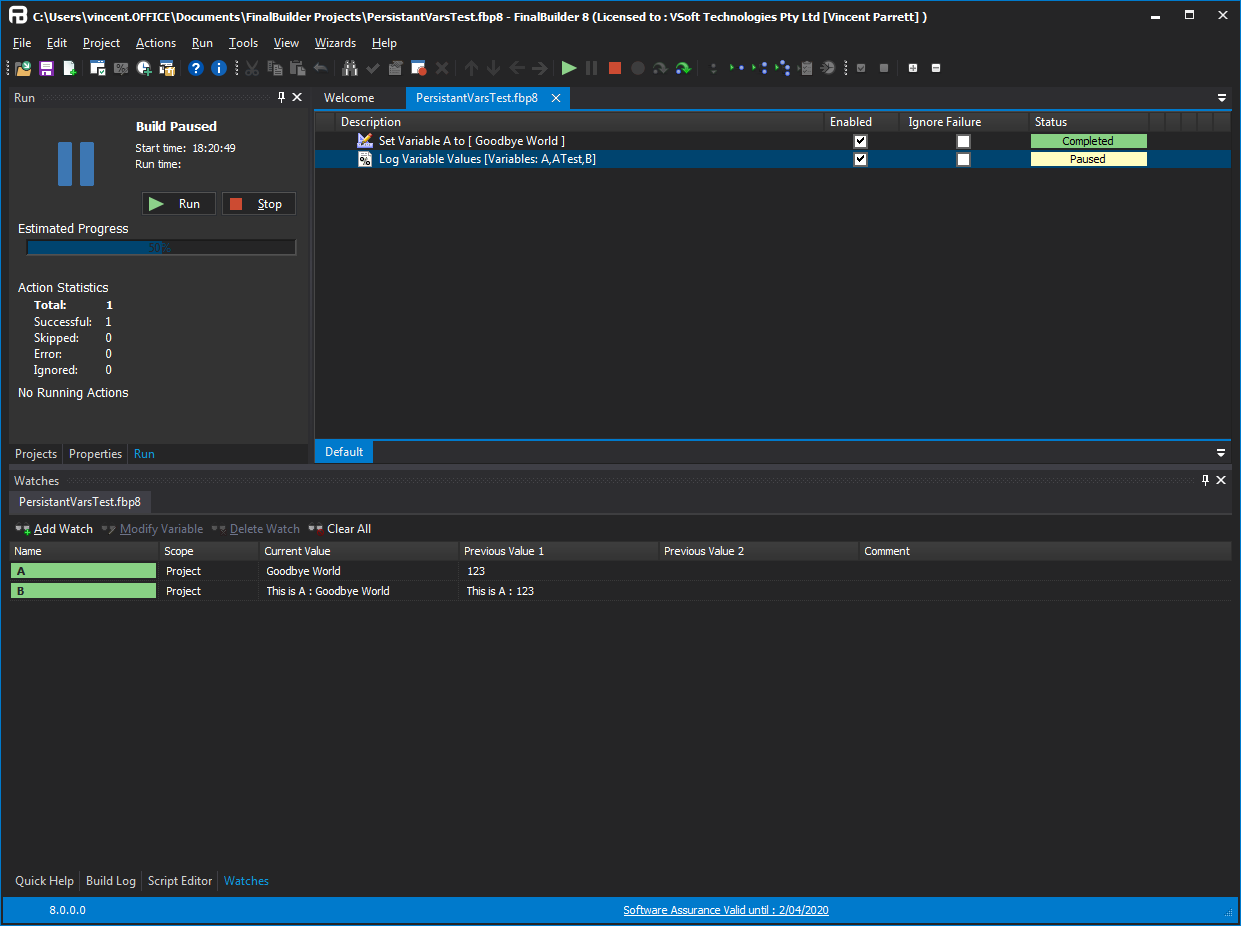Start the build with the green play icon
1241x926 pixels.
click(x=569, y=68)
